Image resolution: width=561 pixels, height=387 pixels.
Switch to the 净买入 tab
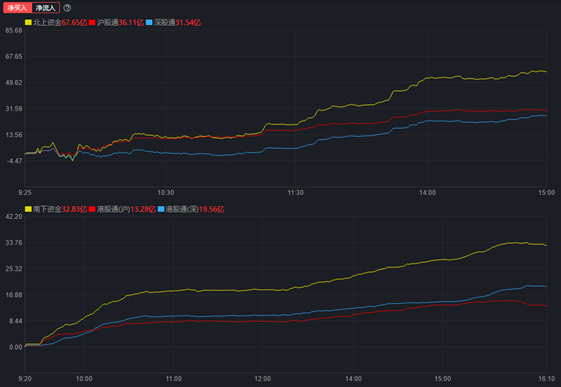click(x=18, y=8)
